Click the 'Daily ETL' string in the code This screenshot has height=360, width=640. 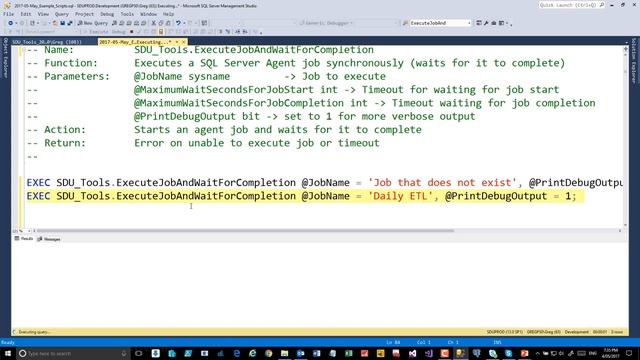pos(400,196)
